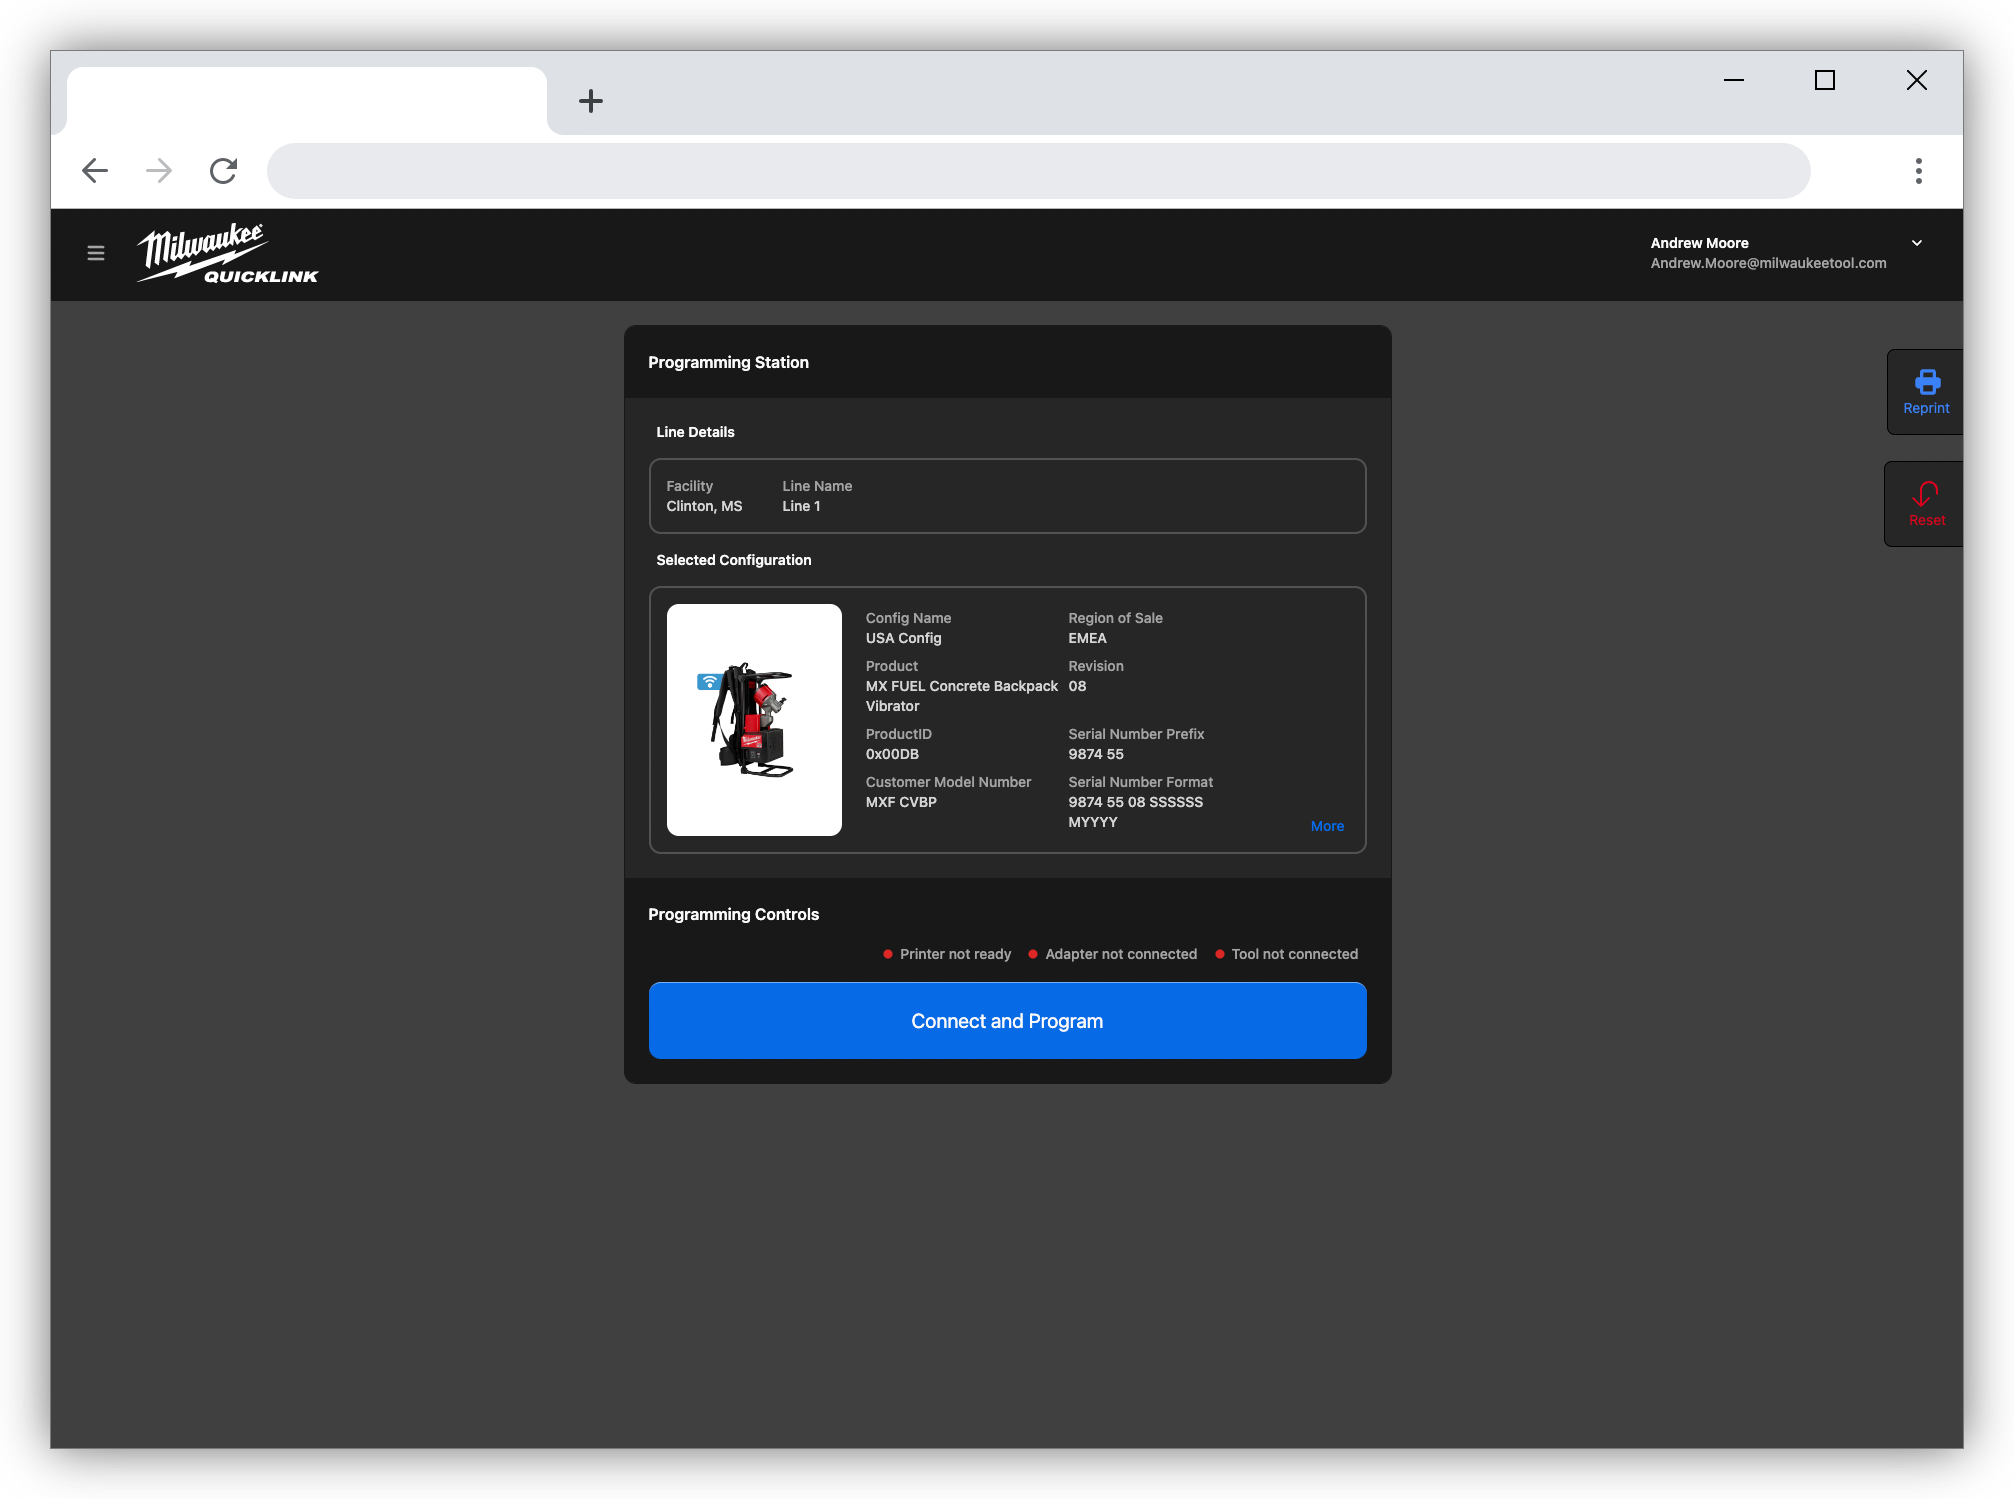Click the Programming Controls heading

click(x=733, y=914)
